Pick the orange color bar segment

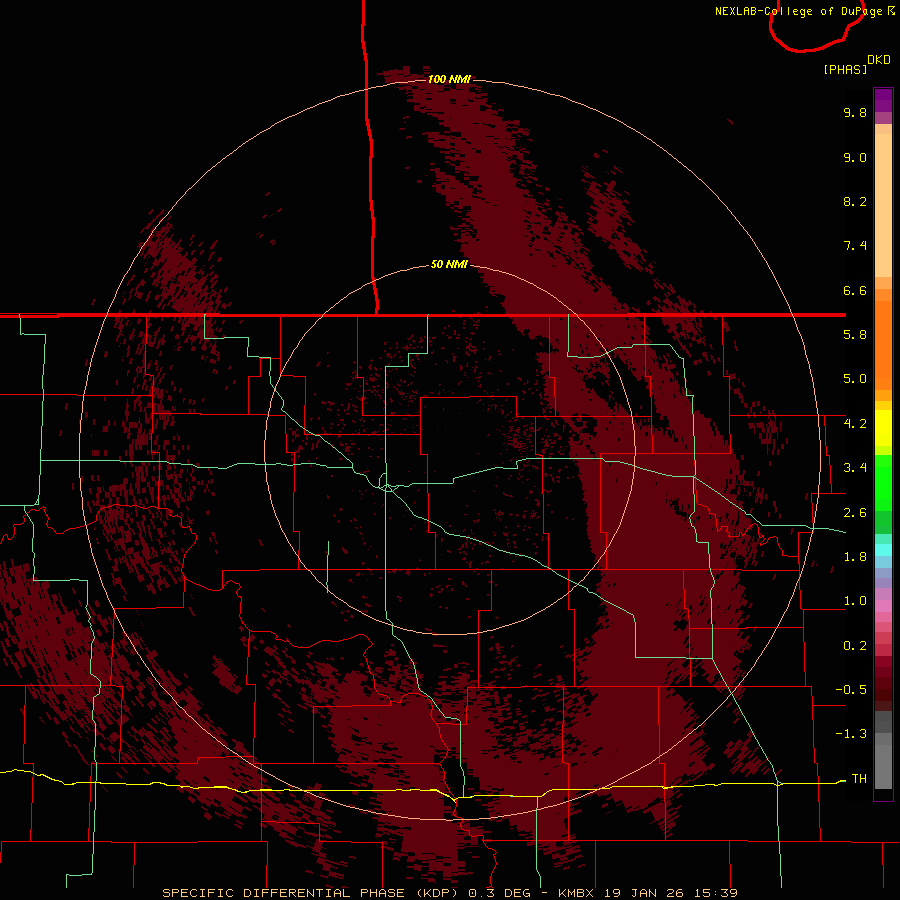883,346
